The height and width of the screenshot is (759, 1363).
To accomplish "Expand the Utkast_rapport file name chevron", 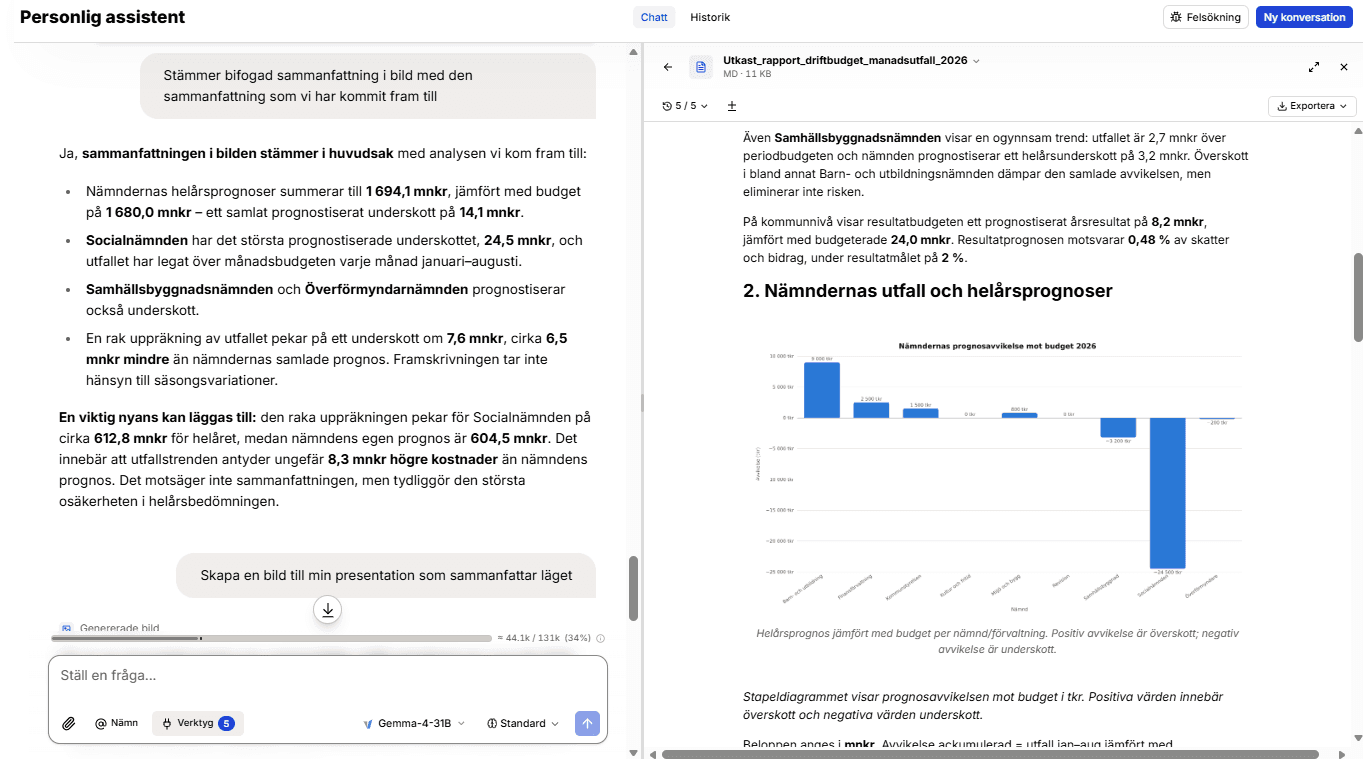I will [x=977, y=61].
